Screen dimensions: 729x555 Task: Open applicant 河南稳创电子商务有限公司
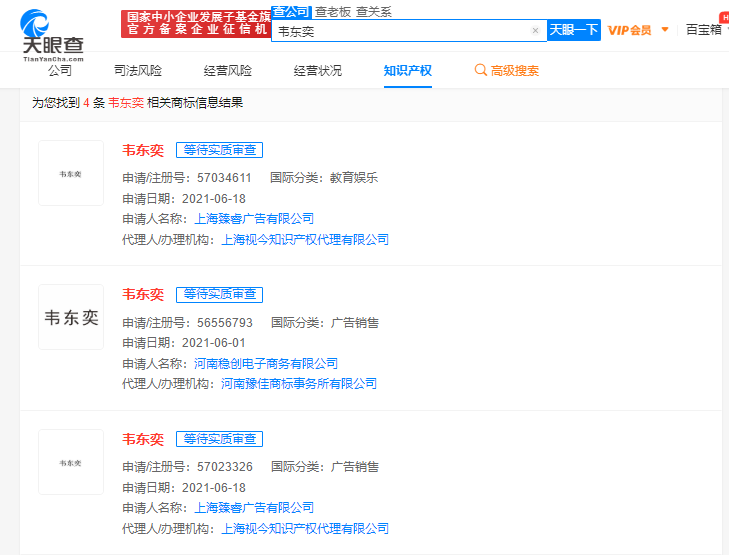click(265, 363)
